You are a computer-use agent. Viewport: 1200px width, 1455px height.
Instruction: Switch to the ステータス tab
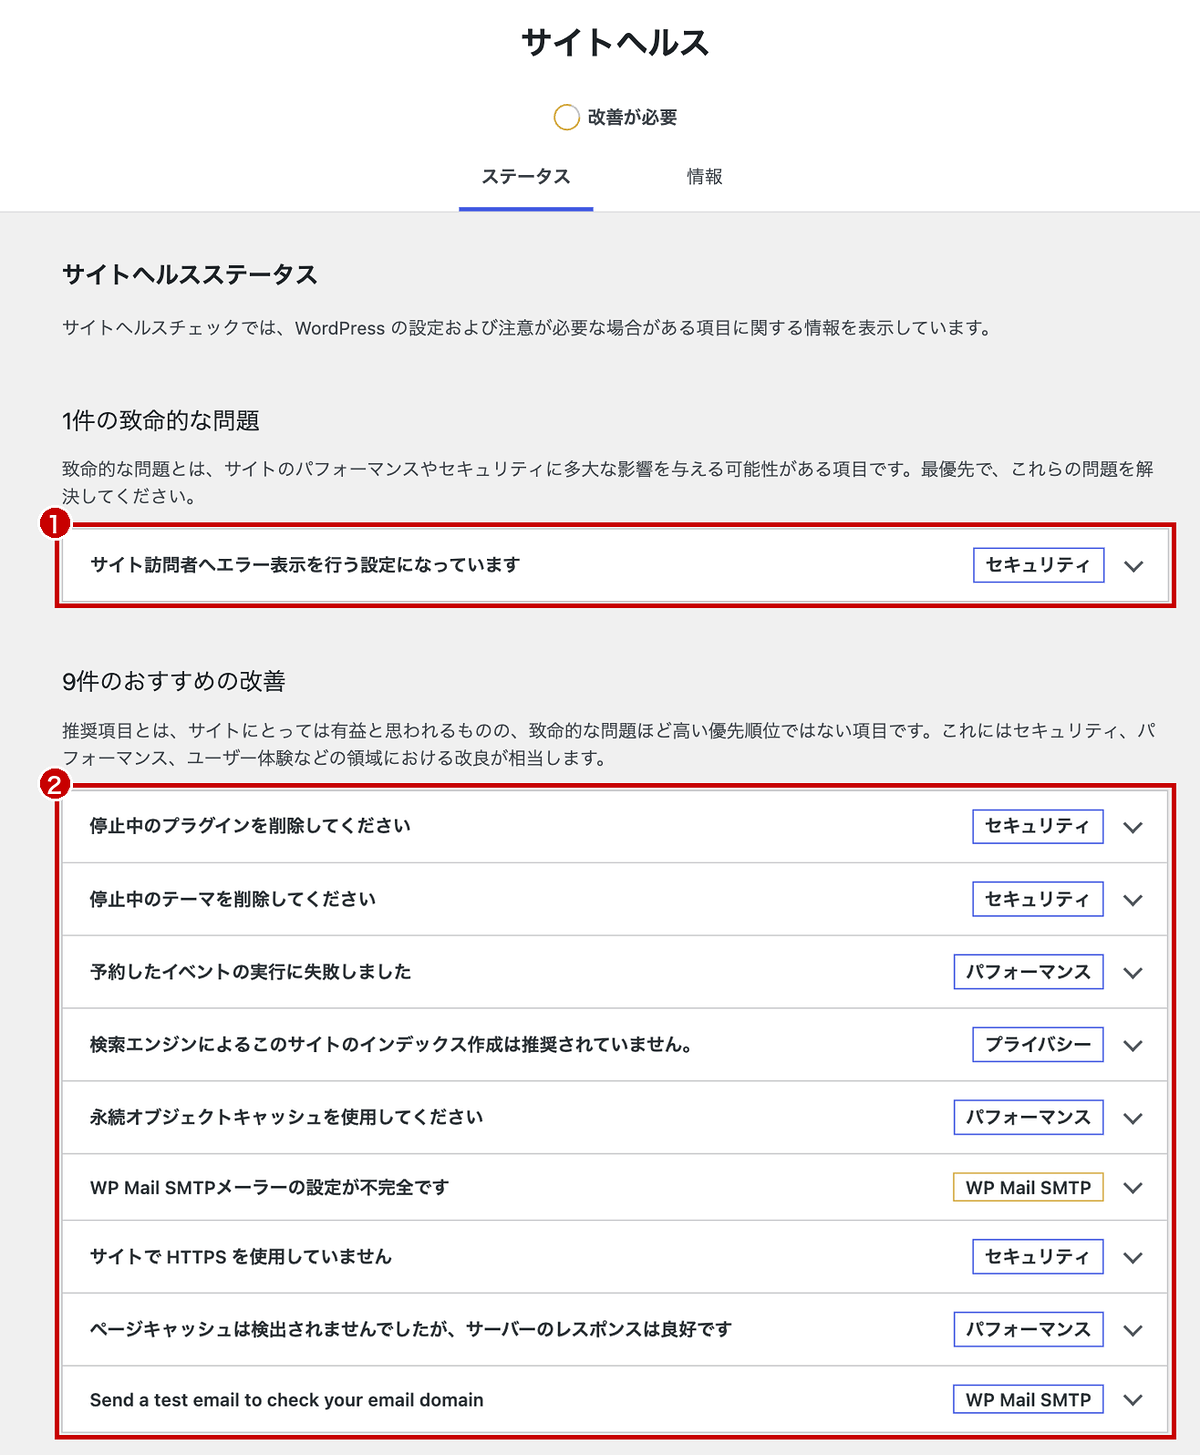click(x=526, y=177)
